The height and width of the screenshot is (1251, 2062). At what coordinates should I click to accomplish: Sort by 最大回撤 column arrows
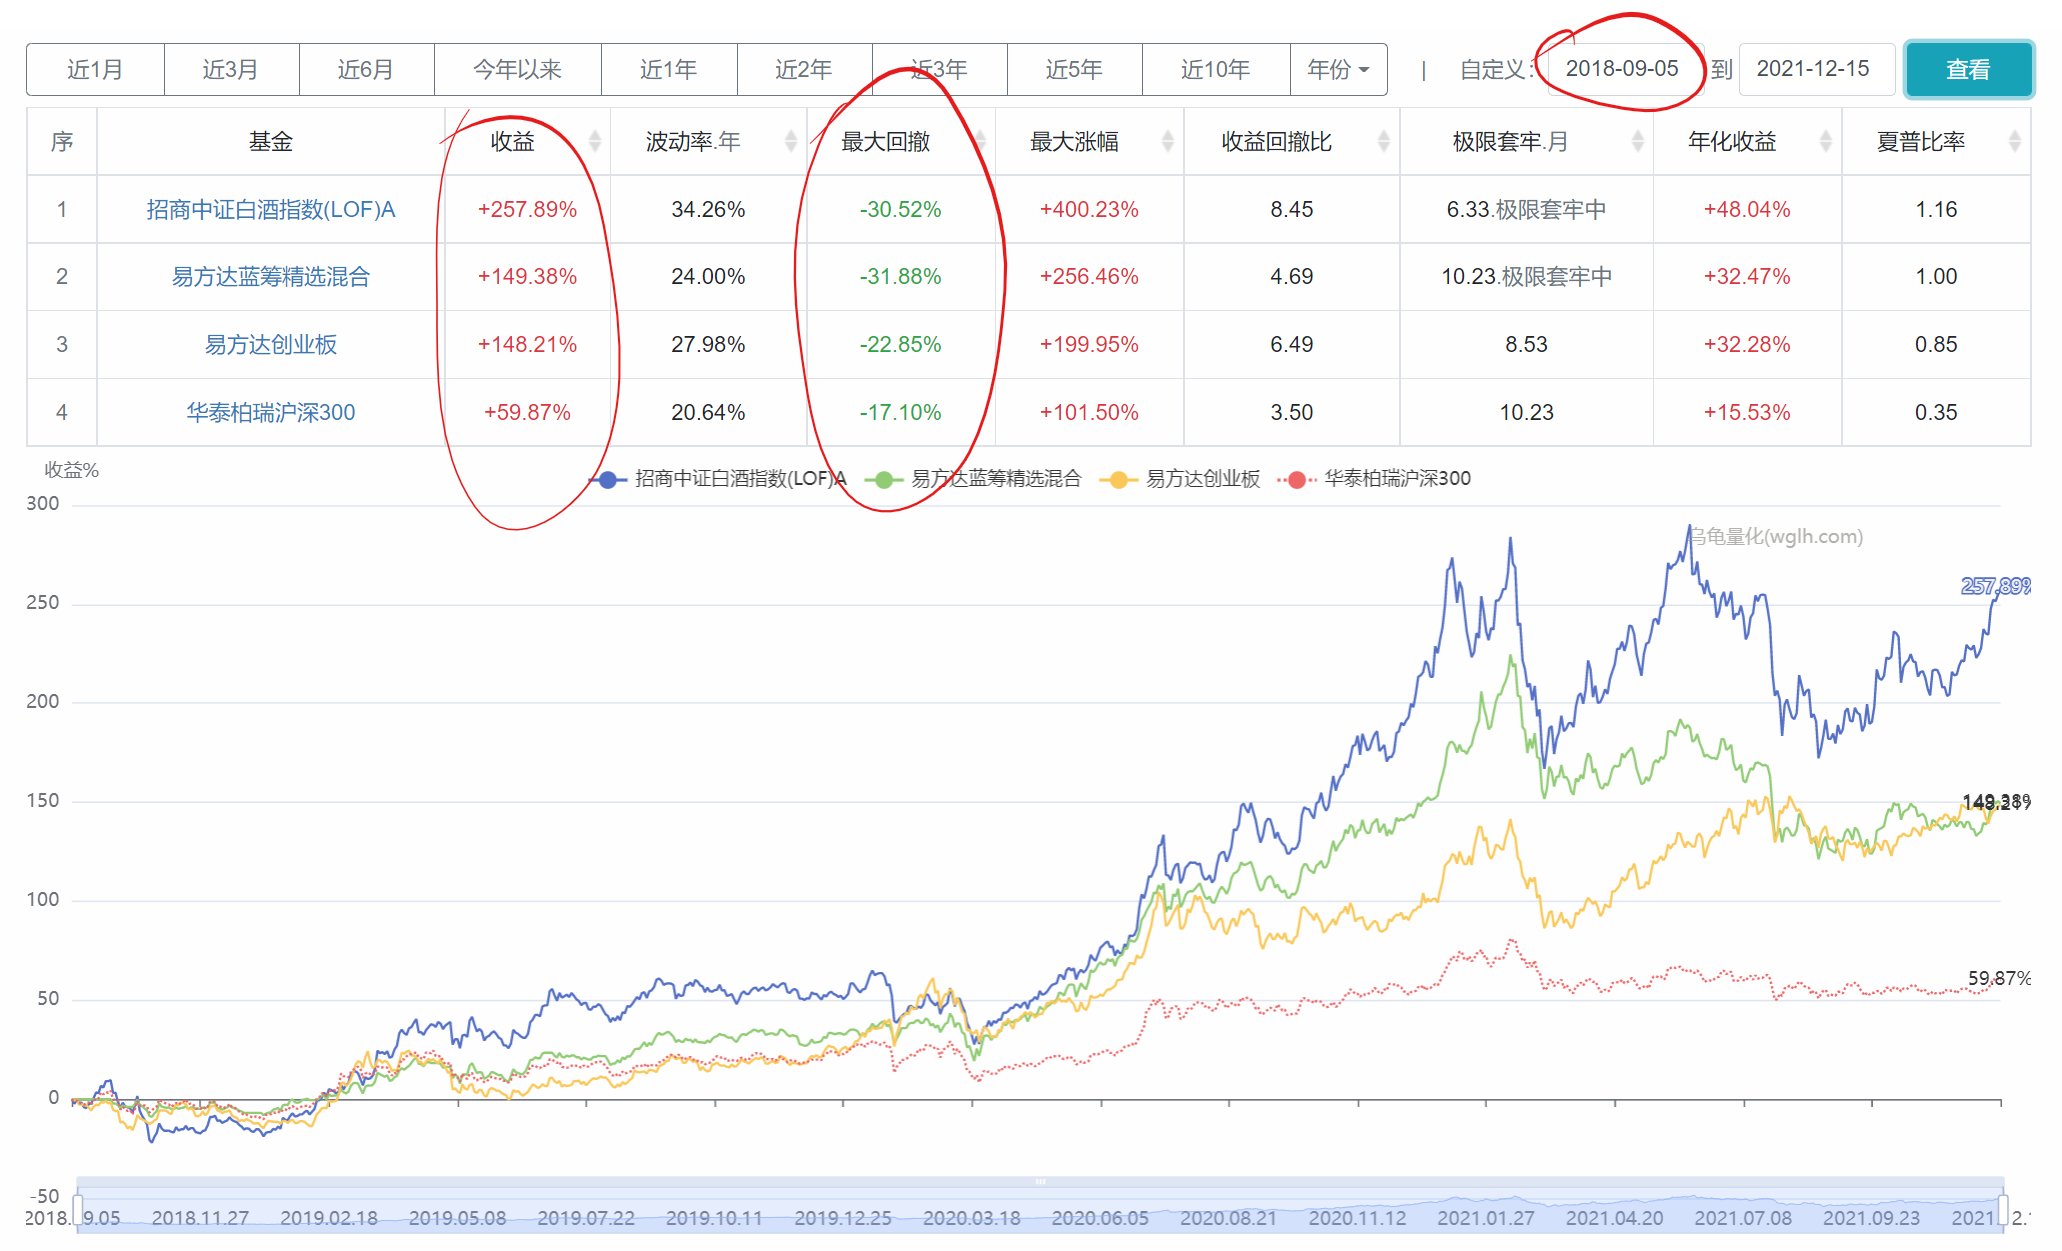(x=980, y=142)
